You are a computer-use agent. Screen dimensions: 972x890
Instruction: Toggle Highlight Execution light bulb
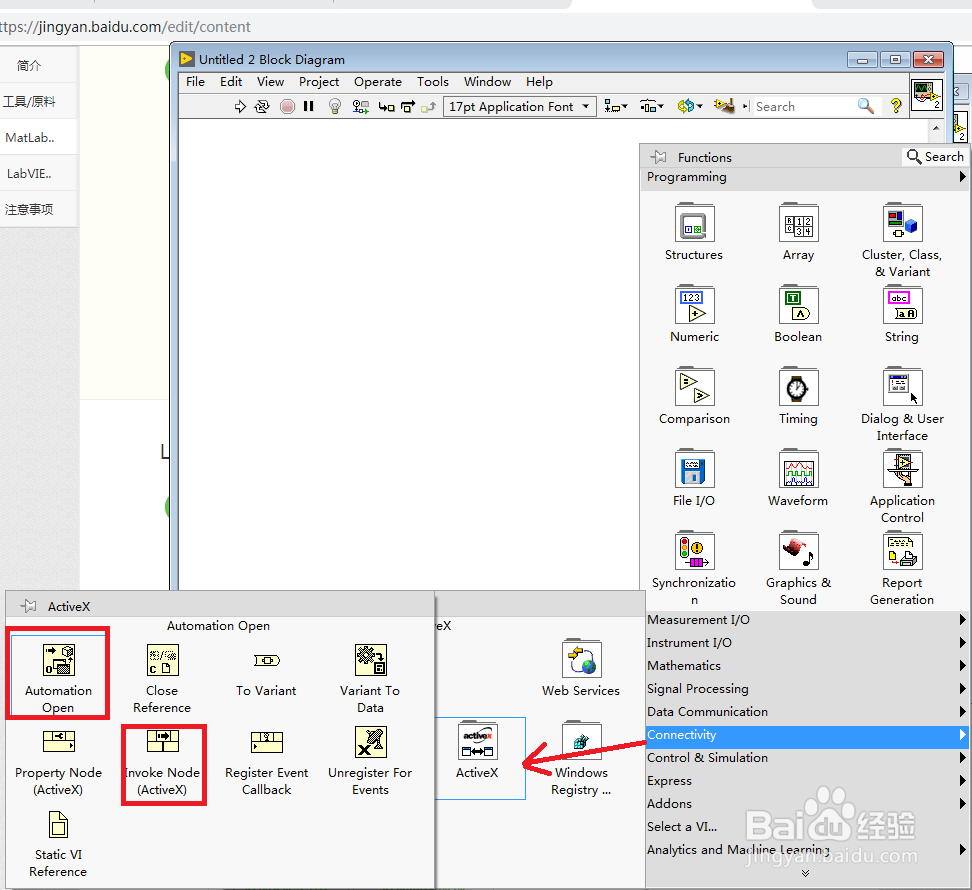coord(335,107)
